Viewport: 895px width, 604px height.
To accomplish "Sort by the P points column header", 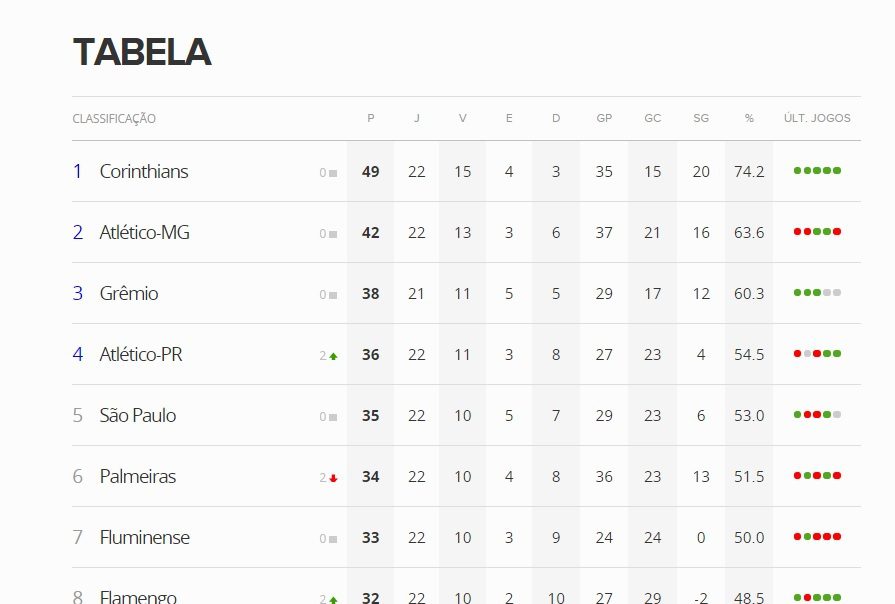I will click(x=371, y=118).
